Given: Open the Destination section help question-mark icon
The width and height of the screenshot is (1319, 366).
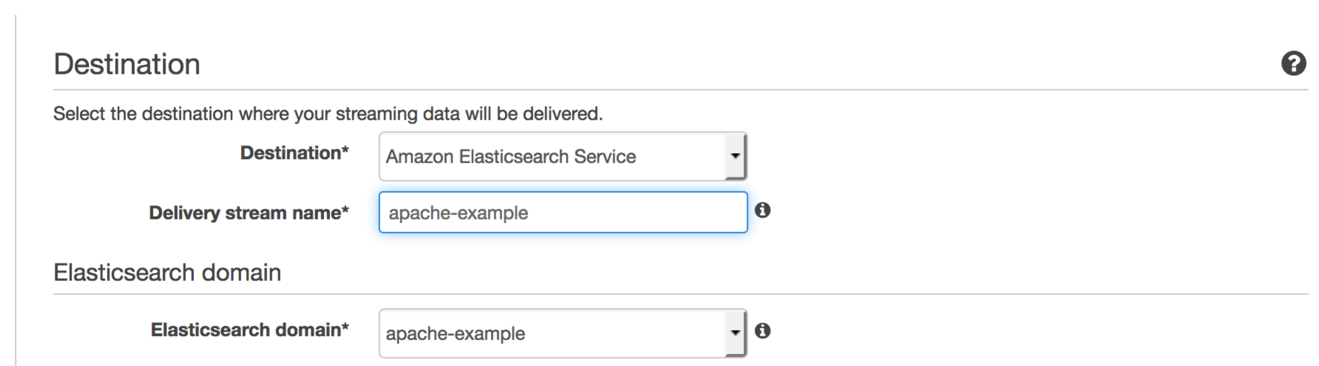Looking at the screenshot, I should (x=1293, y=64).
